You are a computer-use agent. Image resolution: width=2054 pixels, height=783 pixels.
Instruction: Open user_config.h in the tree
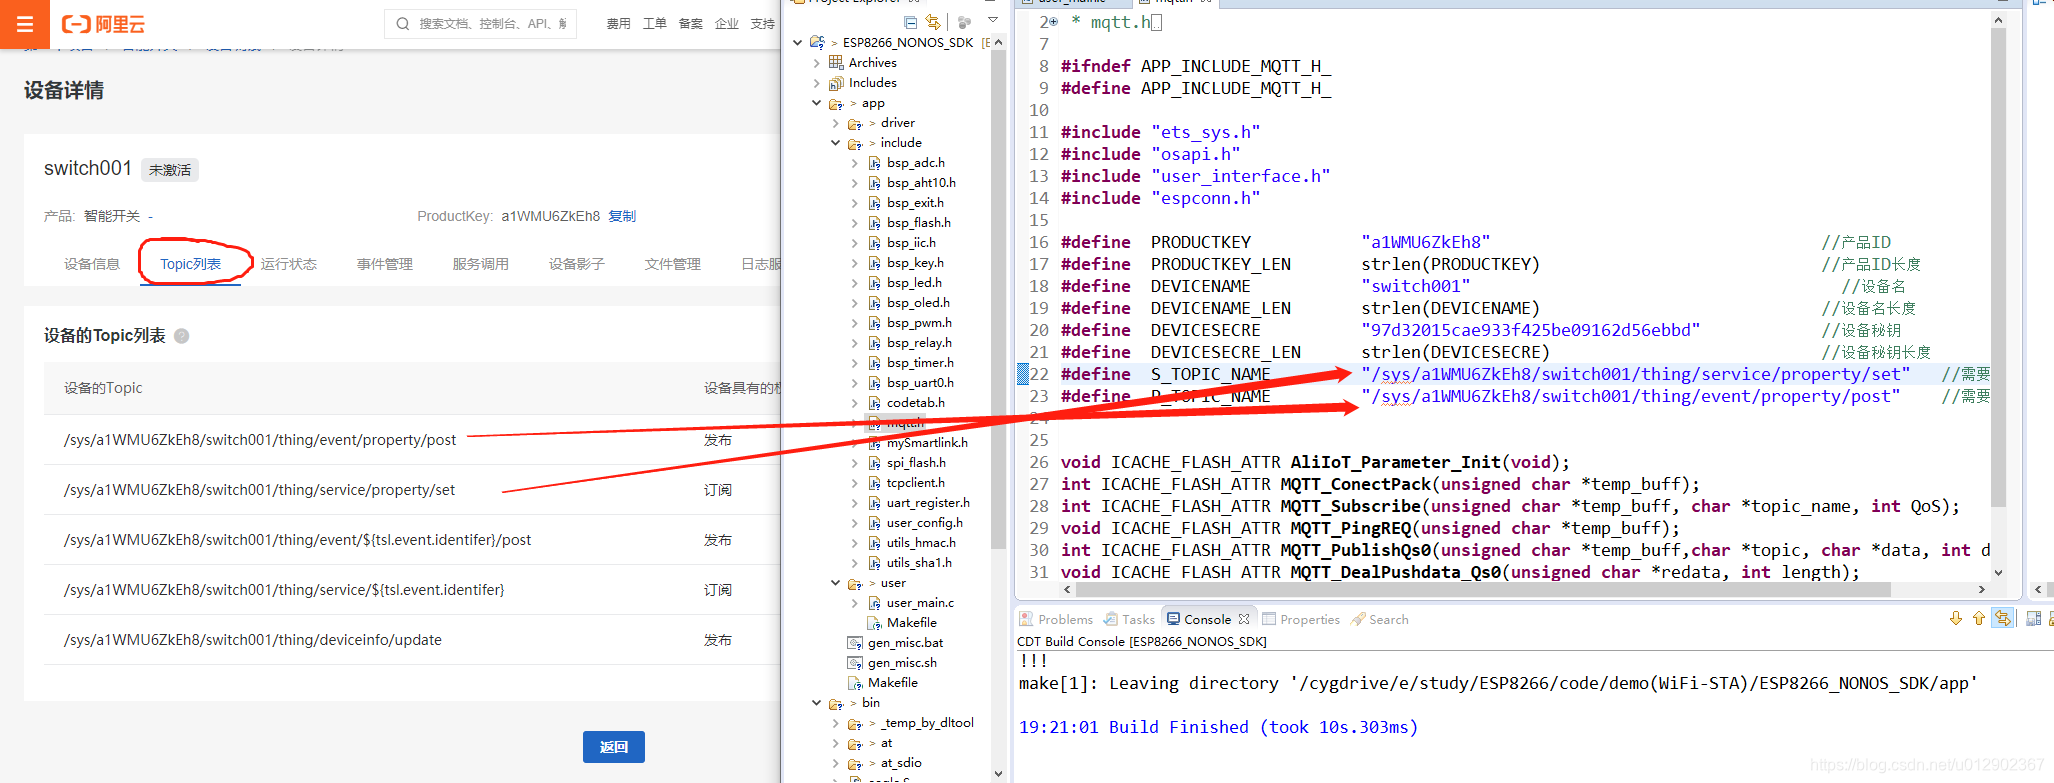[925, 523]
